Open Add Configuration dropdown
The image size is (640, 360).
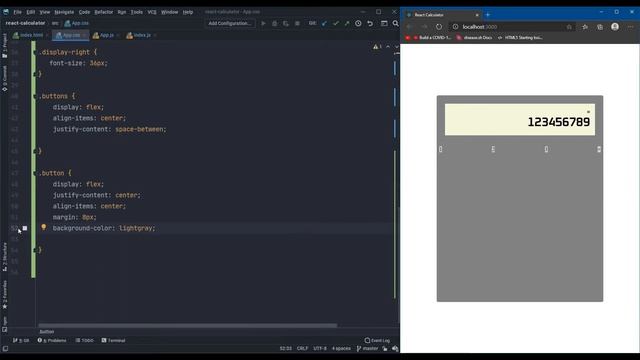tap(229, 23)
